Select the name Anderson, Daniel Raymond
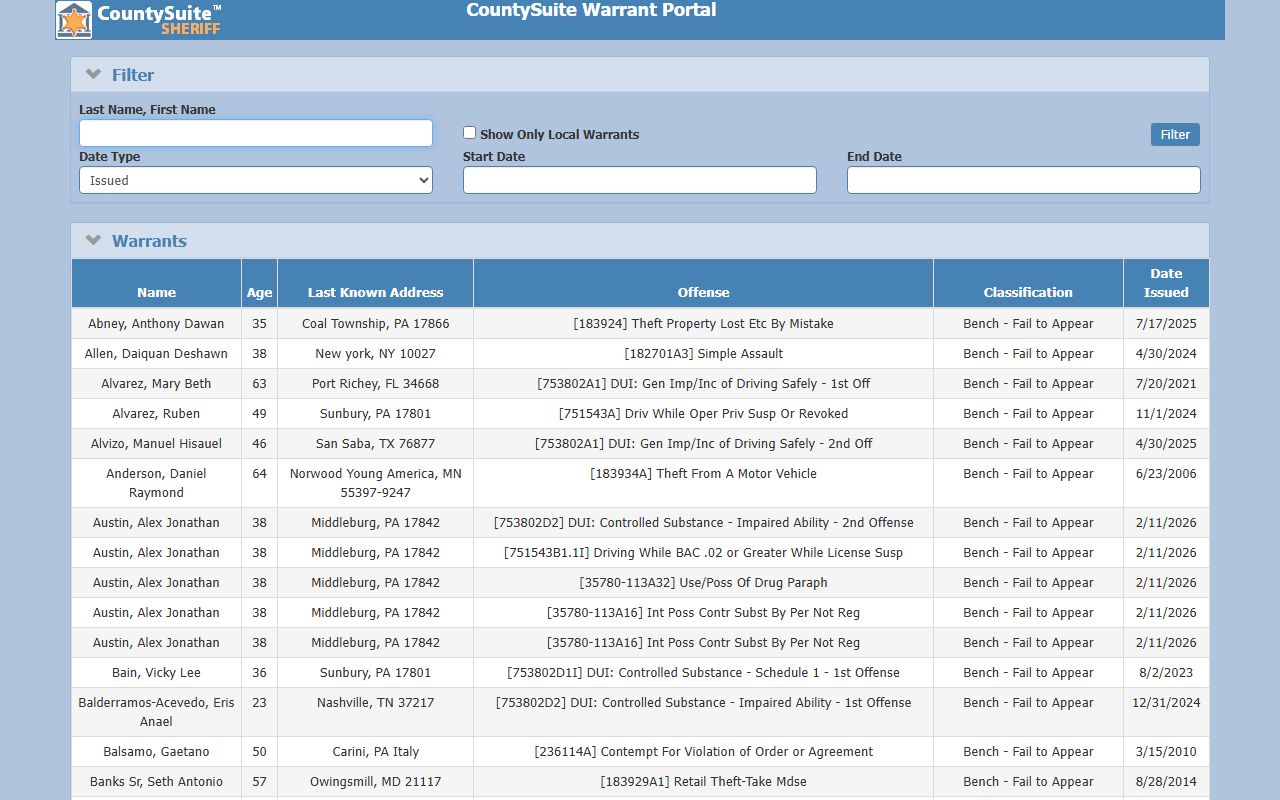1280x800 pixels. point(156,483)
